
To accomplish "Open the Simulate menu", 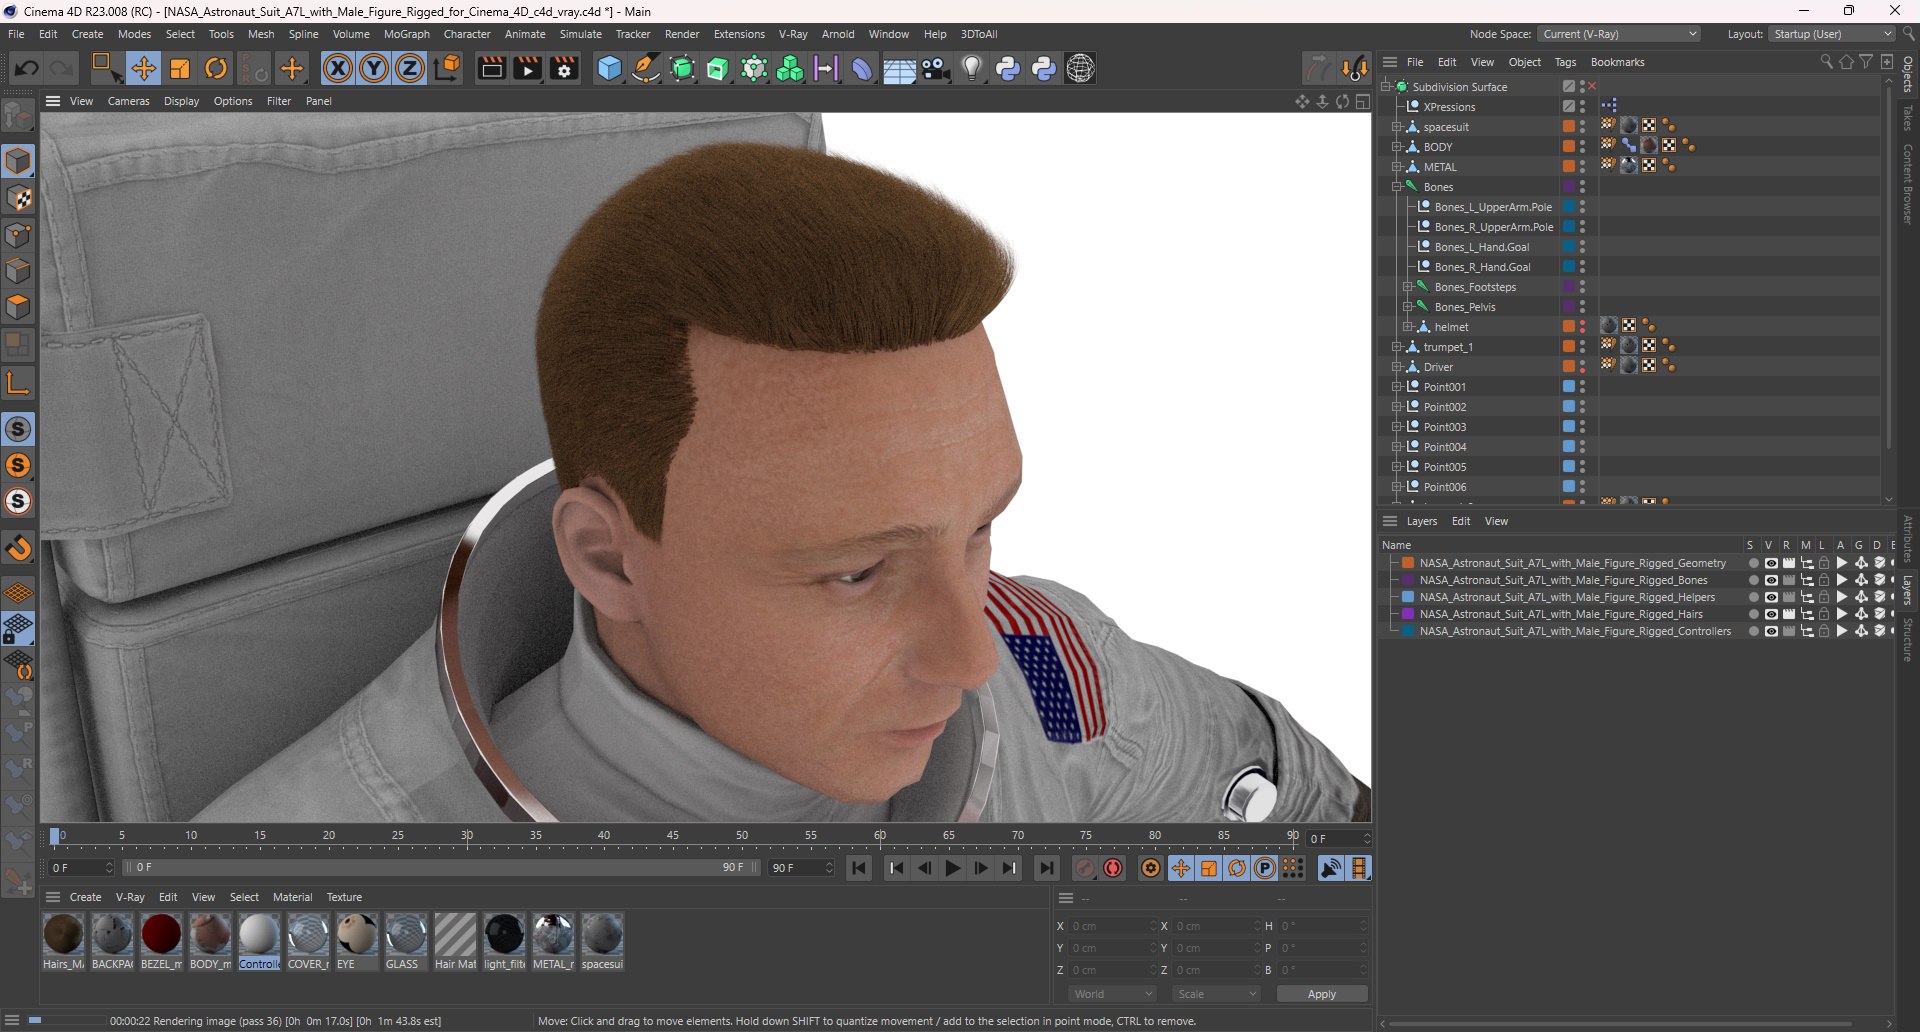I will pos(580,34).
